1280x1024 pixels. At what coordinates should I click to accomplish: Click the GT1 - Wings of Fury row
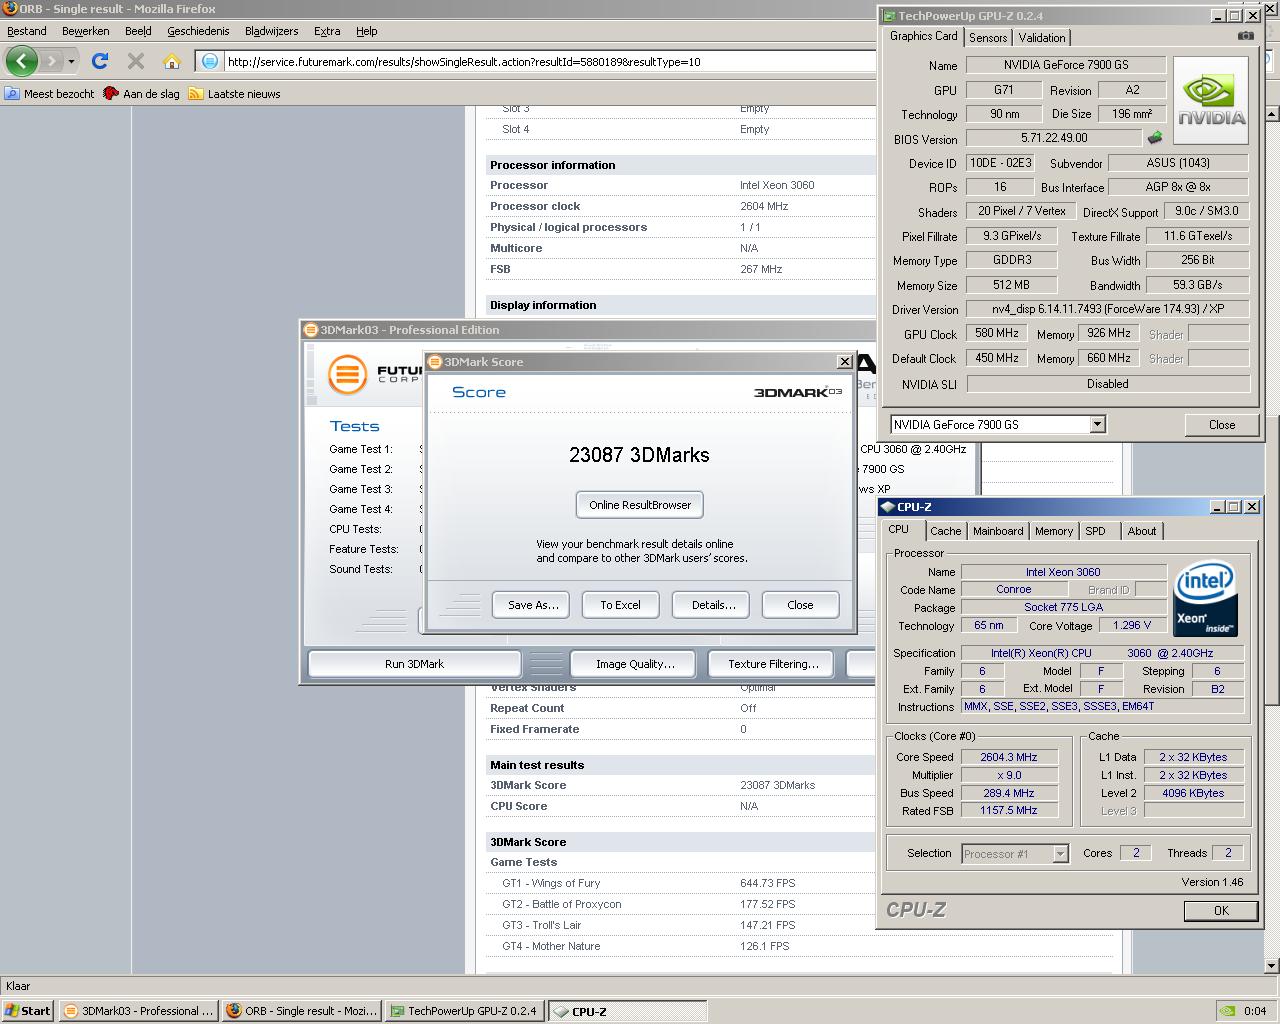click(x=680, y=883)
